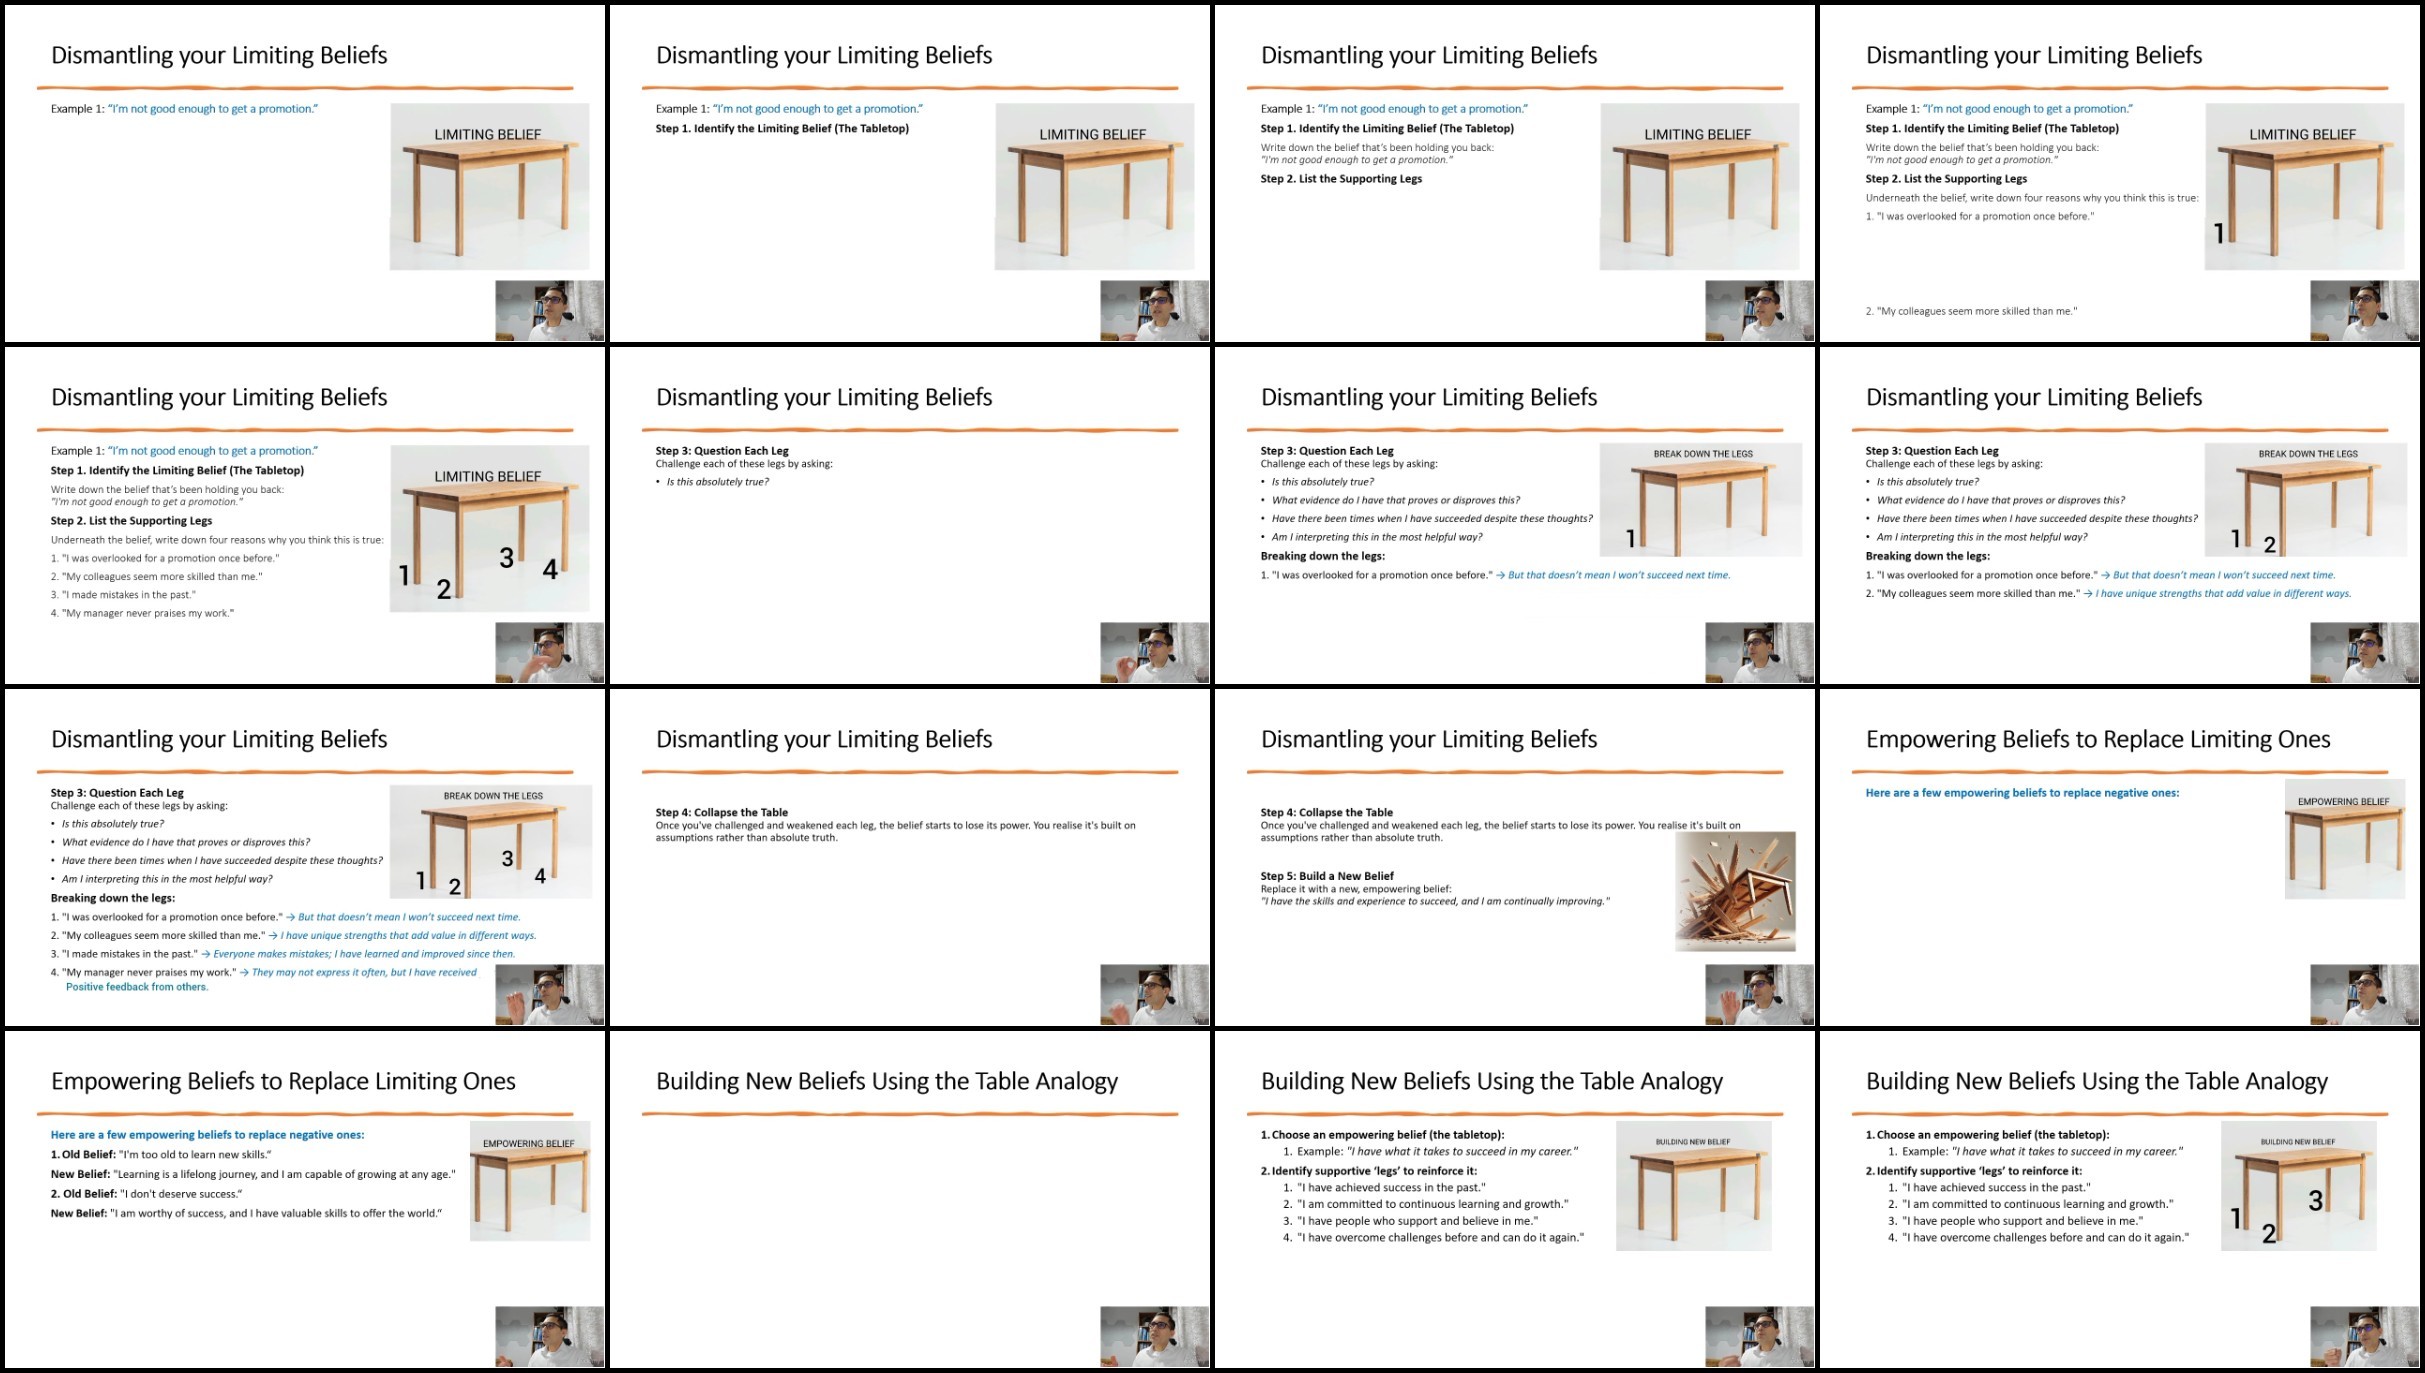Click "New Belief: I am worthy of success" line
Image resolution: width=2425 pixels, height=1373 pixels.
point(246,1213)
